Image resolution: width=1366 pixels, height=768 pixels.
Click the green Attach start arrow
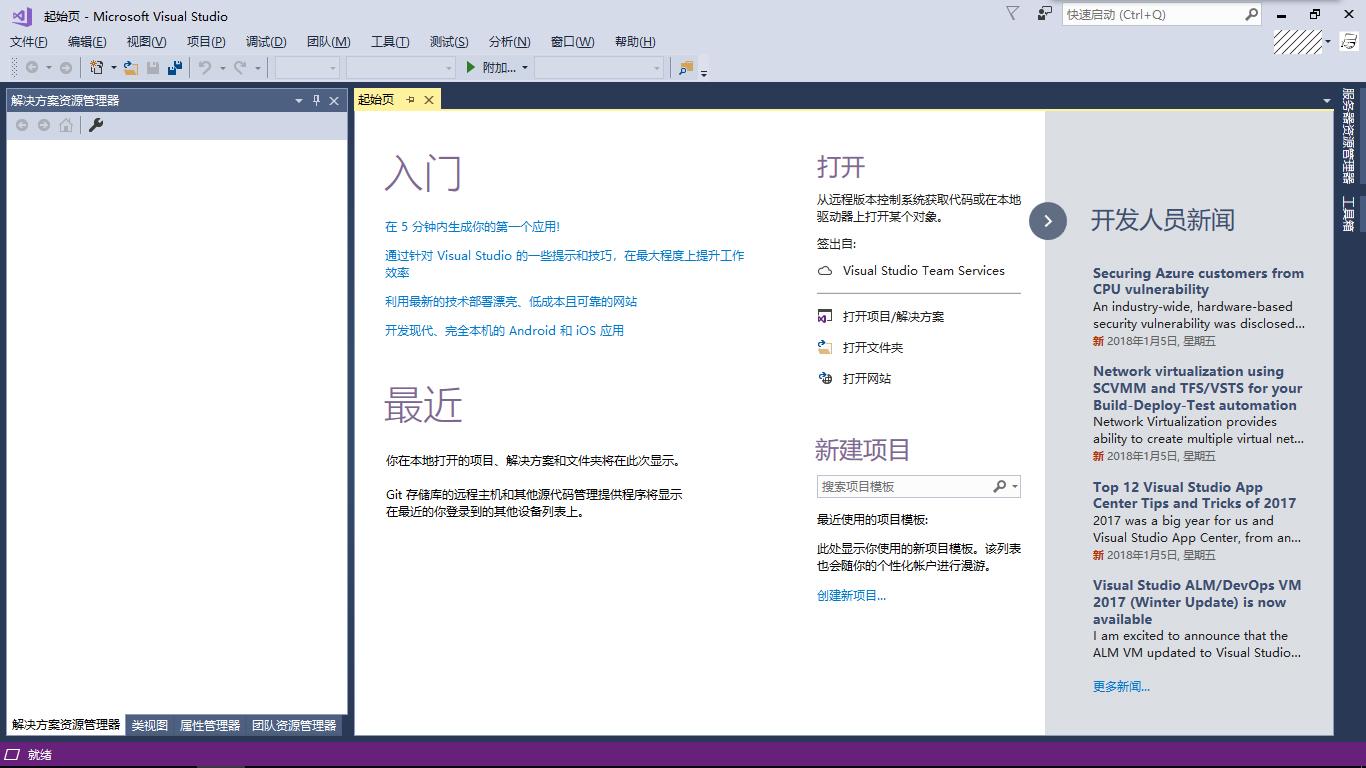[471, 68]
